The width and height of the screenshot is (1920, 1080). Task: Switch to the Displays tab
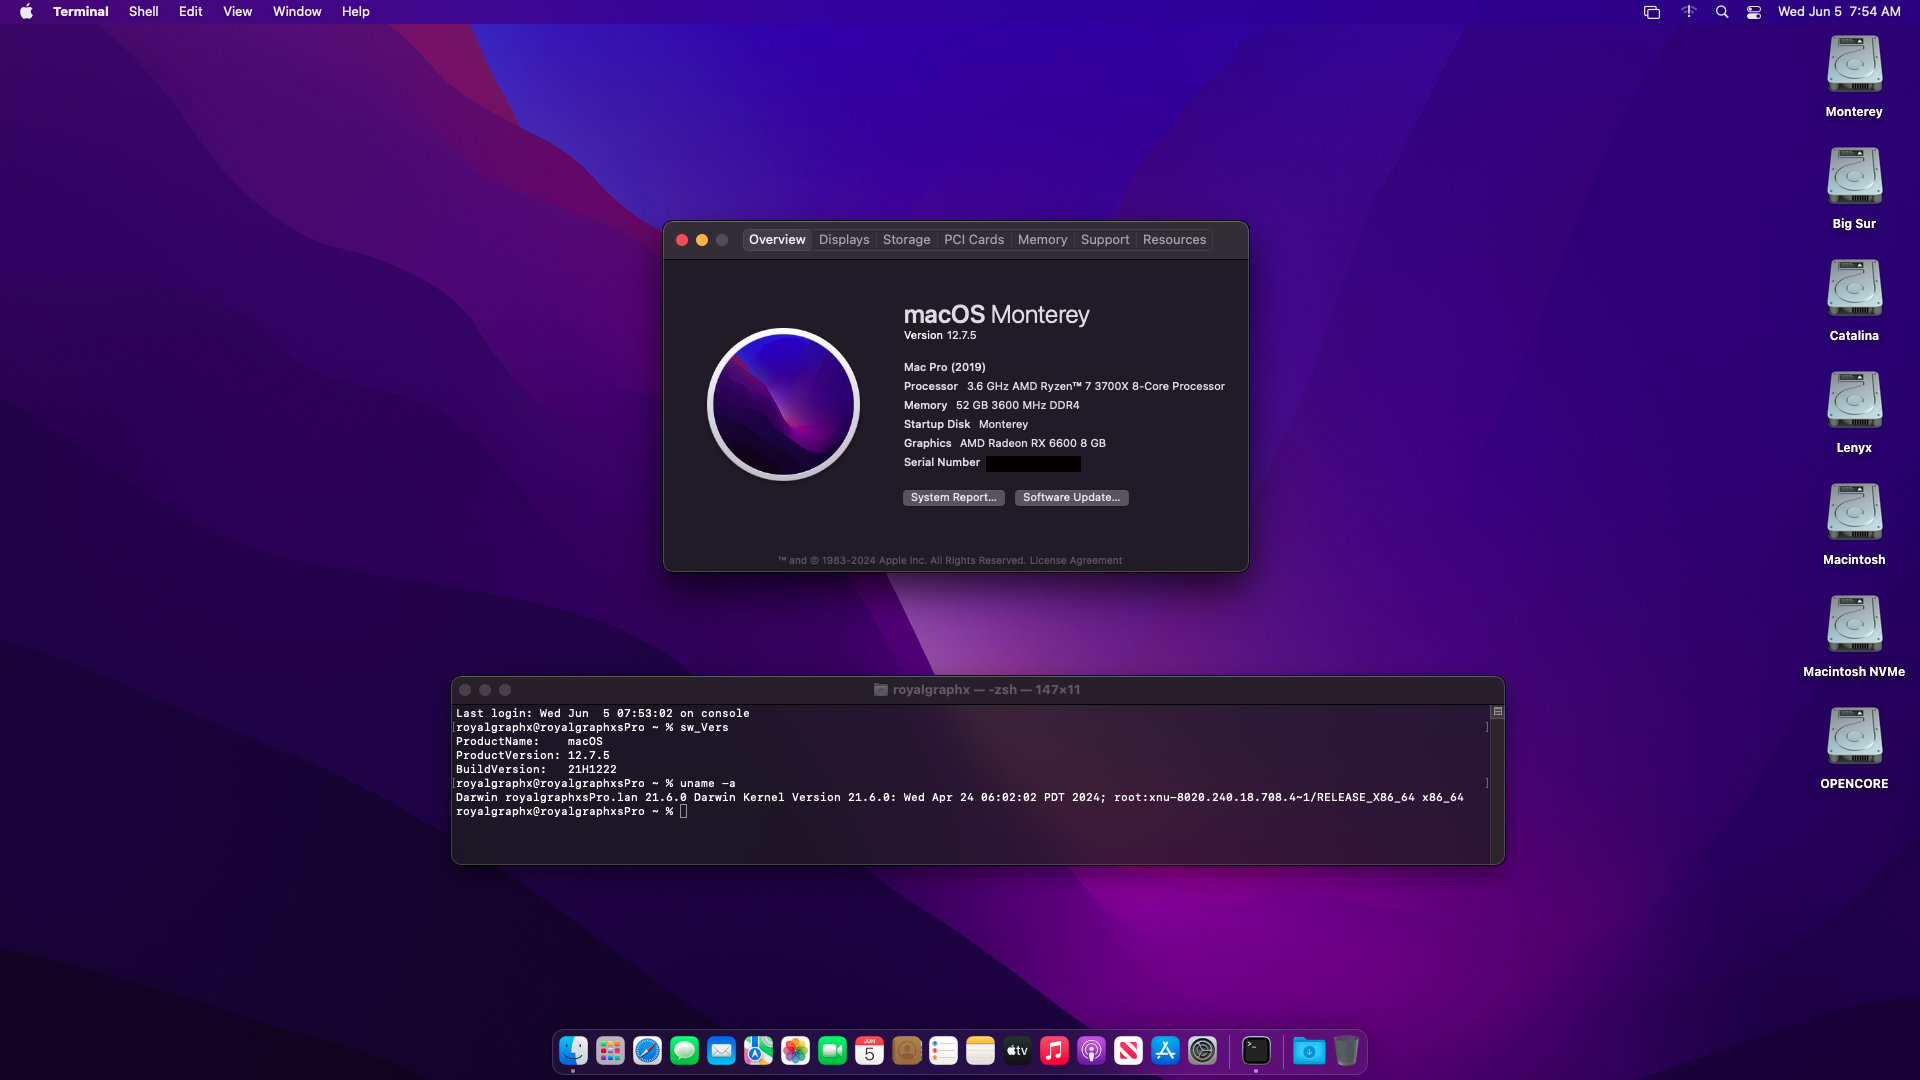844,240
